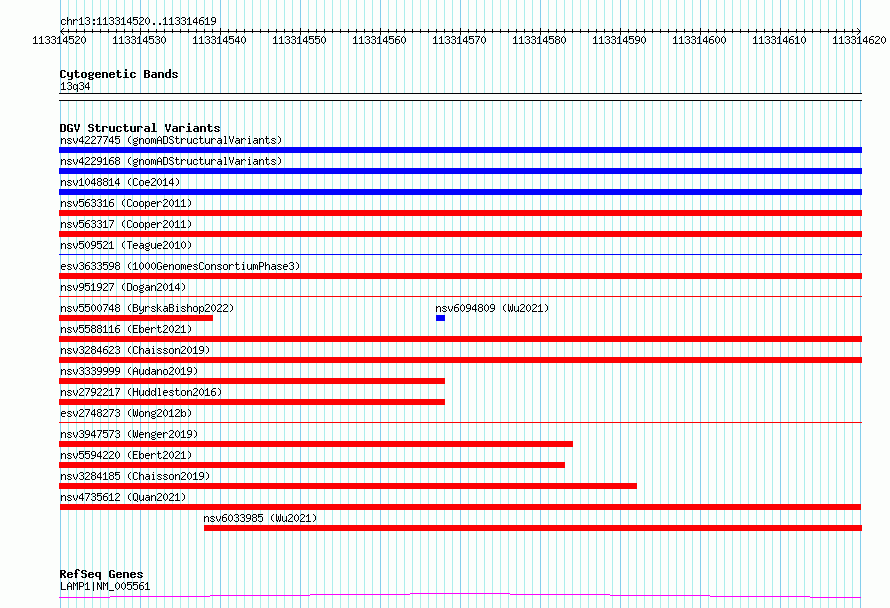The image size is (890, 608).
Task: Click the 13q34 cytogenetic band label
Action: click(75, 86)
